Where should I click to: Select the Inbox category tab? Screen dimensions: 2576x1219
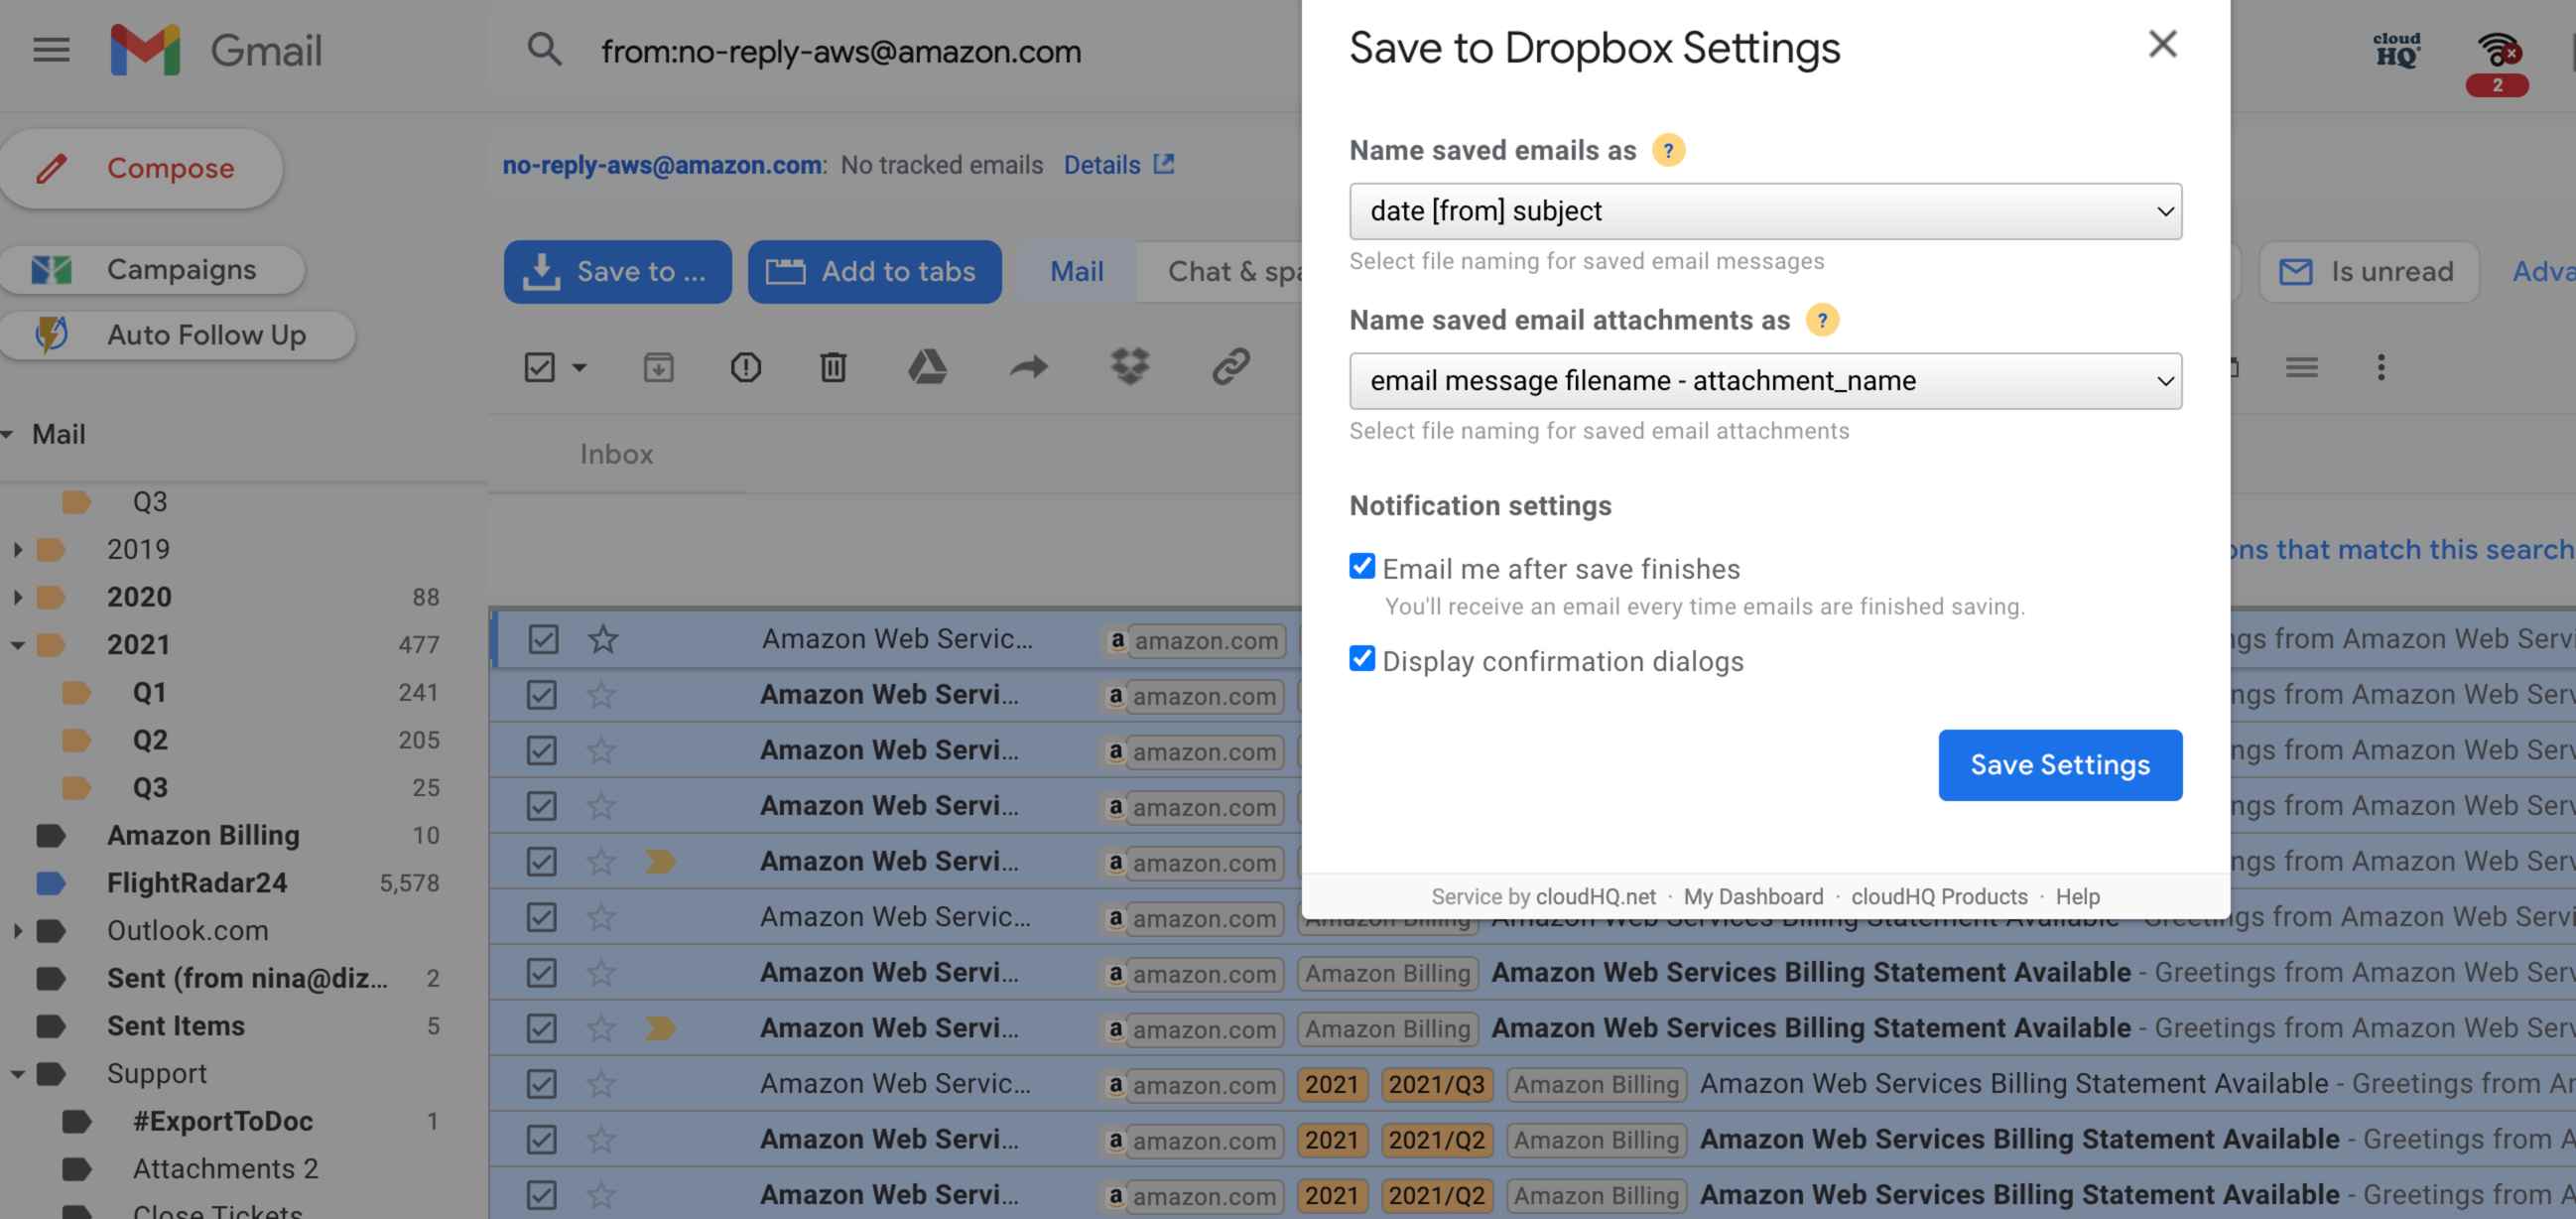(x=616, y=454)
